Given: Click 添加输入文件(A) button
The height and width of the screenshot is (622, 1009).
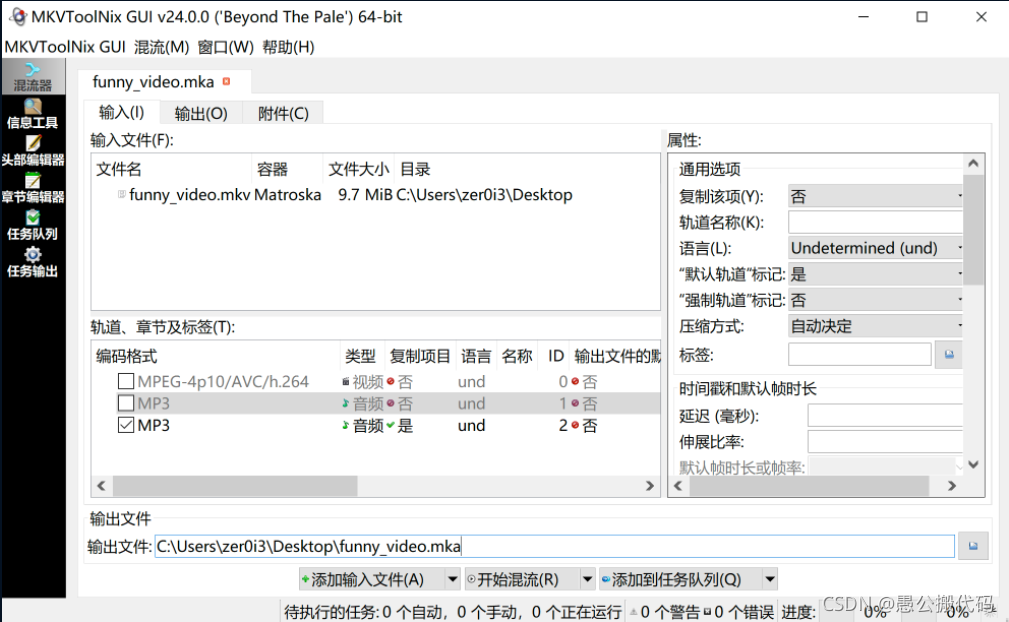Looking at the screenshot, I should (372, 580).
